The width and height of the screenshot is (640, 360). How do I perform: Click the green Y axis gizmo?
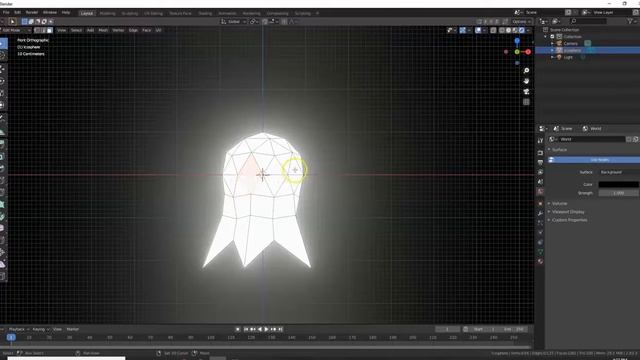click(x=517, y=52)
